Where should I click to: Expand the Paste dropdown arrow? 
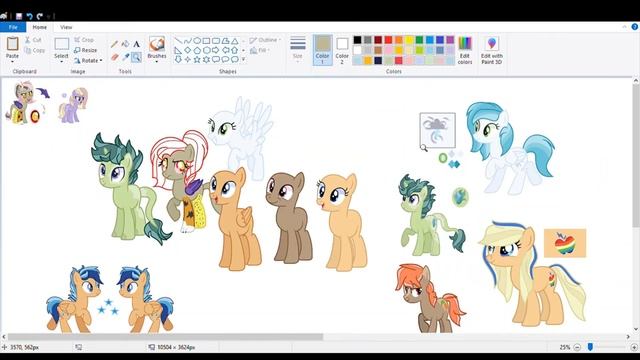coord(12,62)
